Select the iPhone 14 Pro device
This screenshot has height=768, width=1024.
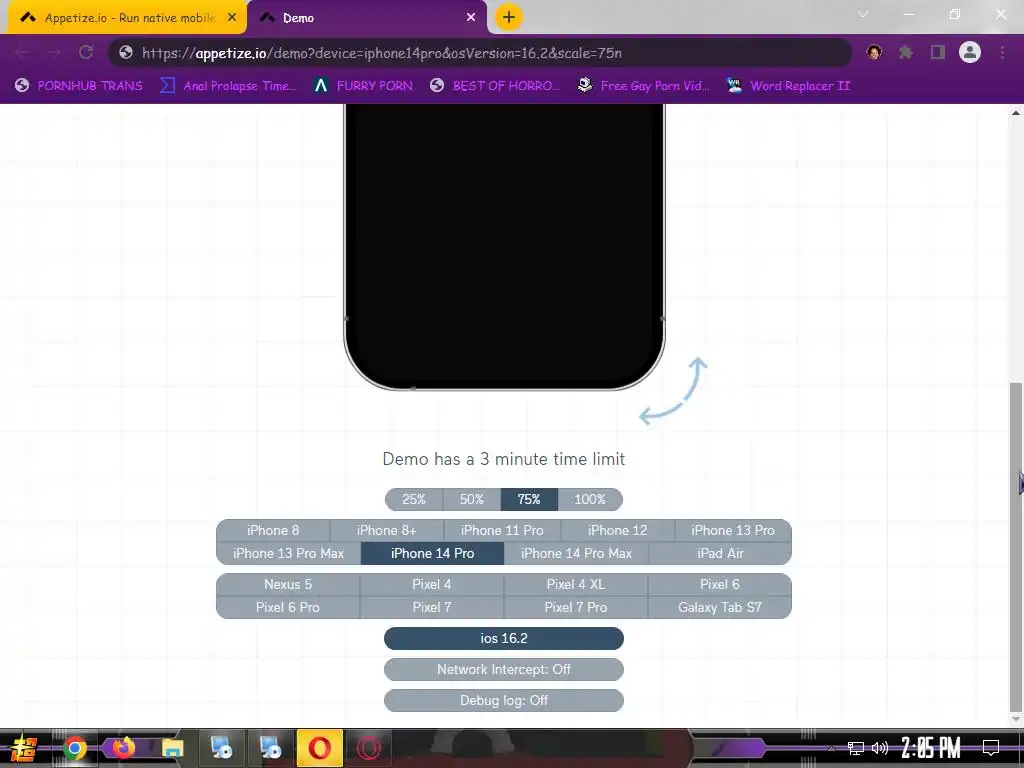[x=432, y=553]
